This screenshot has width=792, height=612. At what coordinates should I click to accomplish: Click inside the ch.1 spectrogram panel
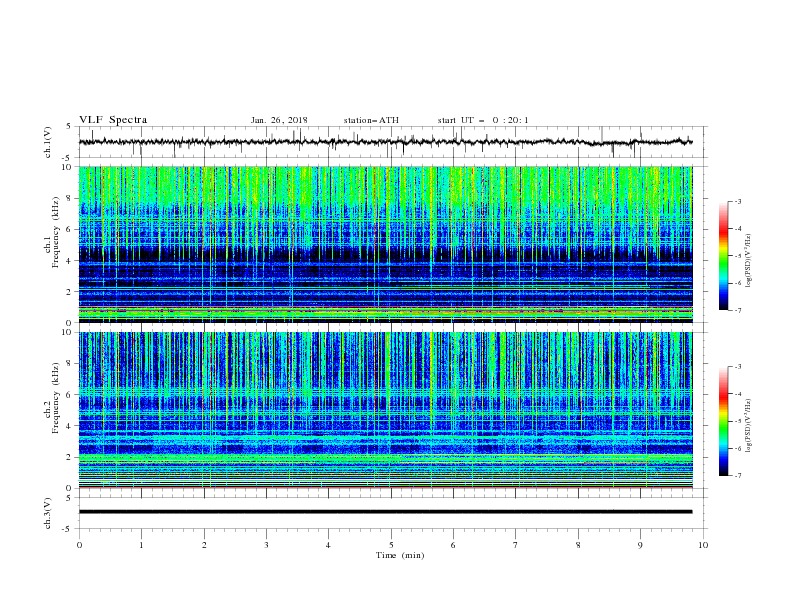pos(385,244)
